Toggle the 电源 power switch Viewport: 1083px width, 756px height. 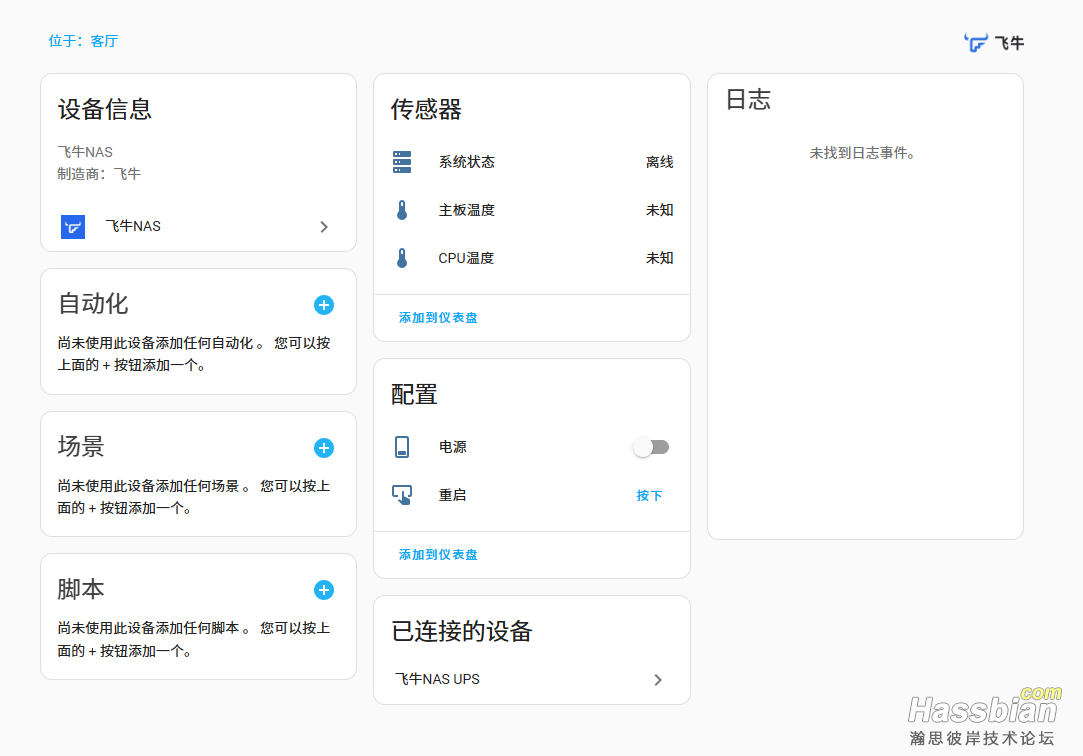click(x=651, y=447)
